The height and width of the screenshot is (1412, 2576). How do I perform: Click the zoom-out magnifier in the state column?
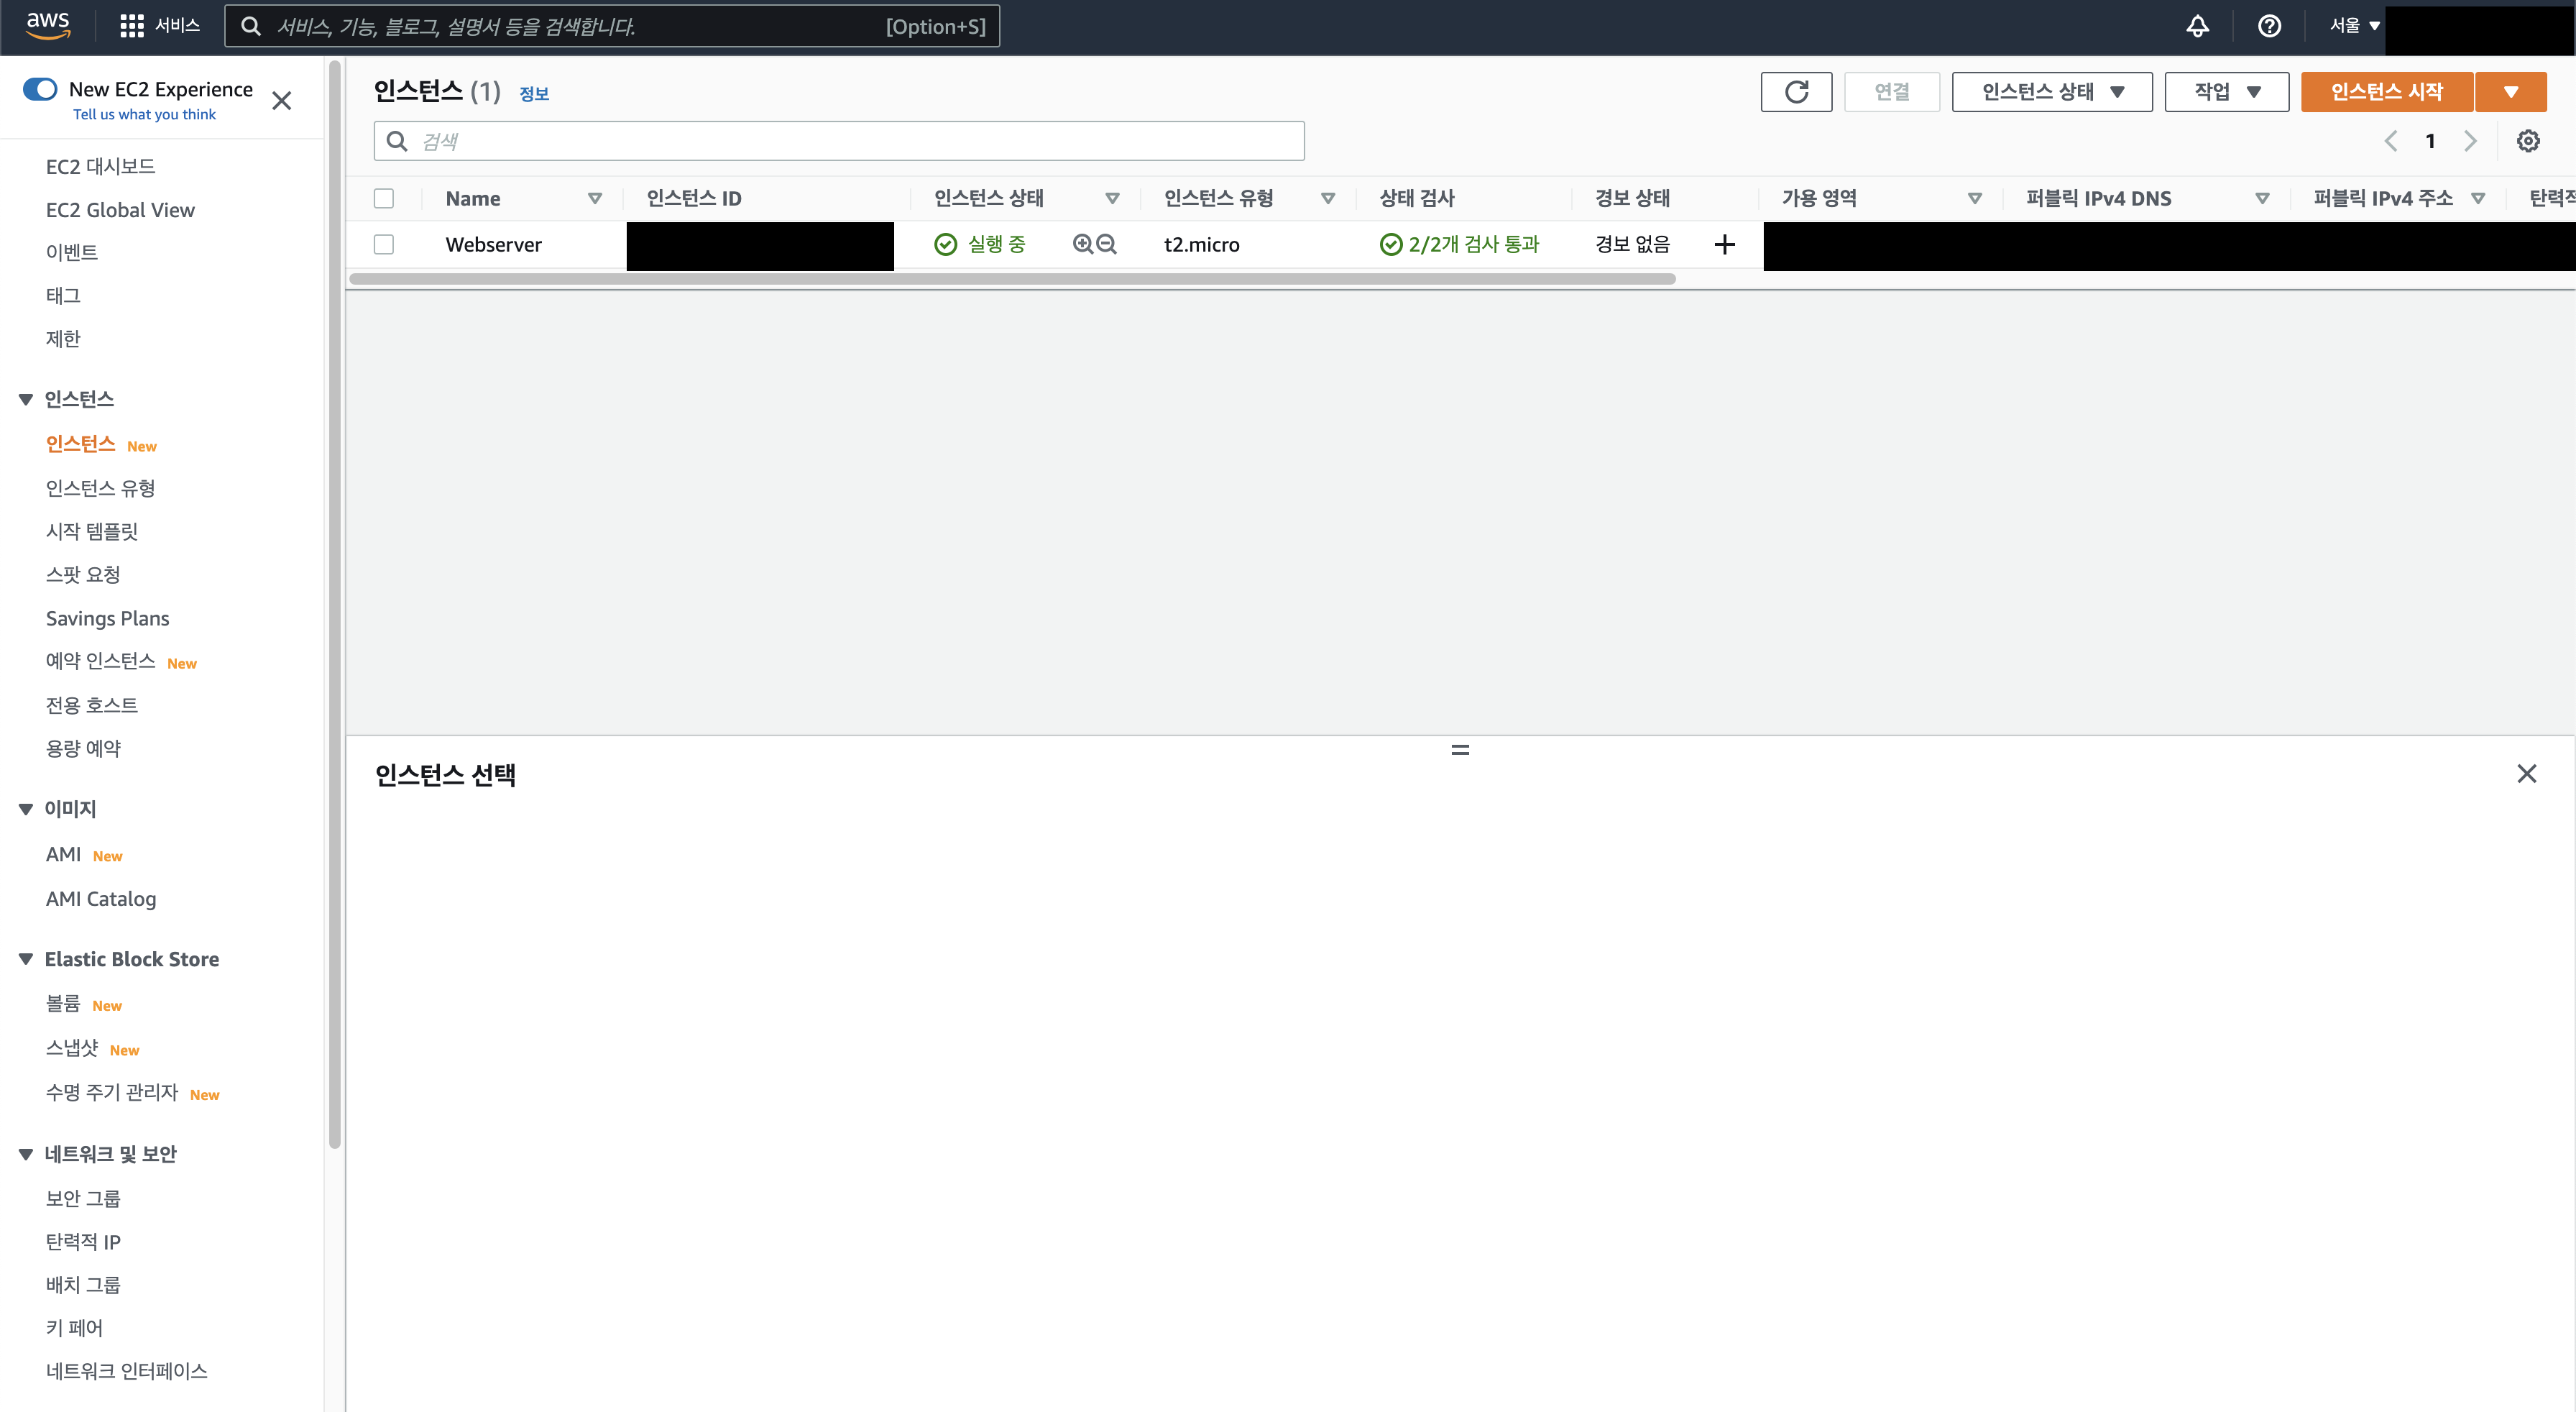[x=1106, y=244]
